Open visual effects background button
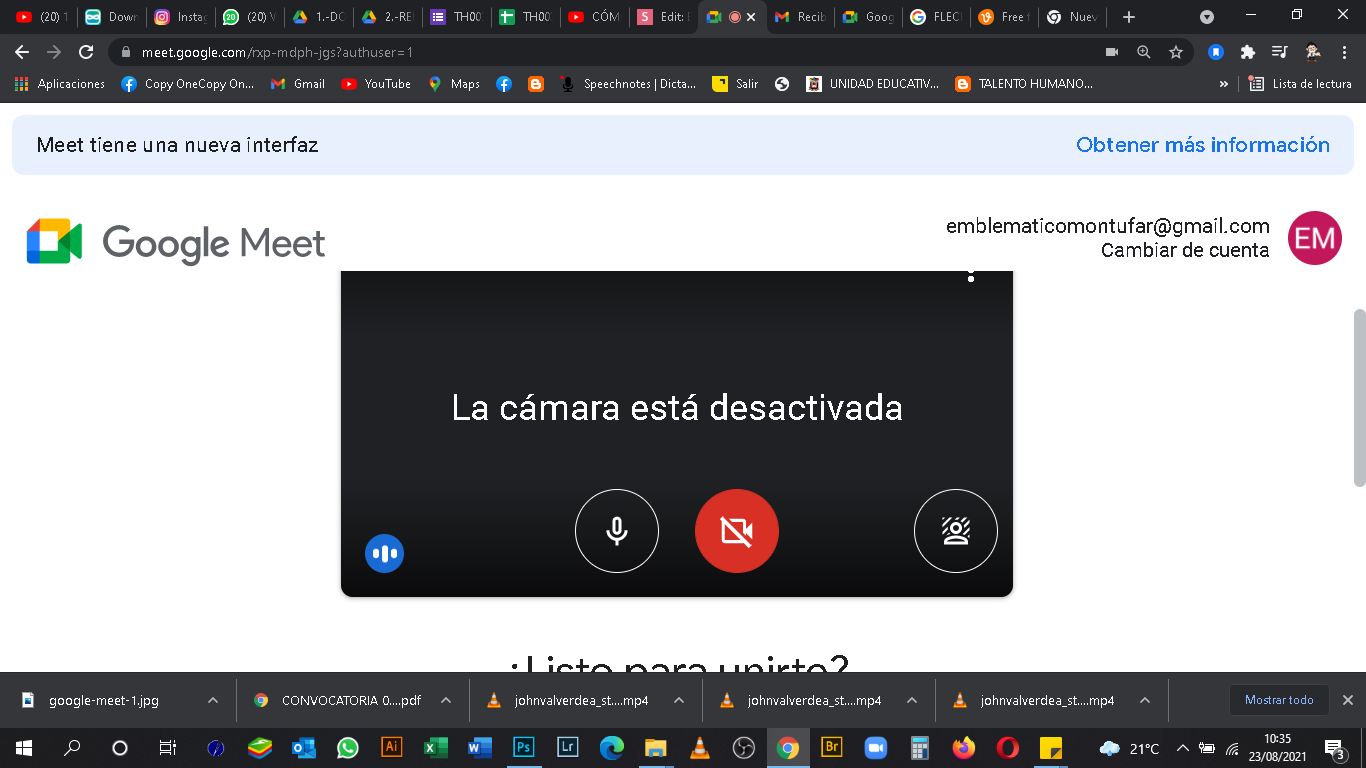Screen dimensions: 1366x768 [x=956, y=531]
